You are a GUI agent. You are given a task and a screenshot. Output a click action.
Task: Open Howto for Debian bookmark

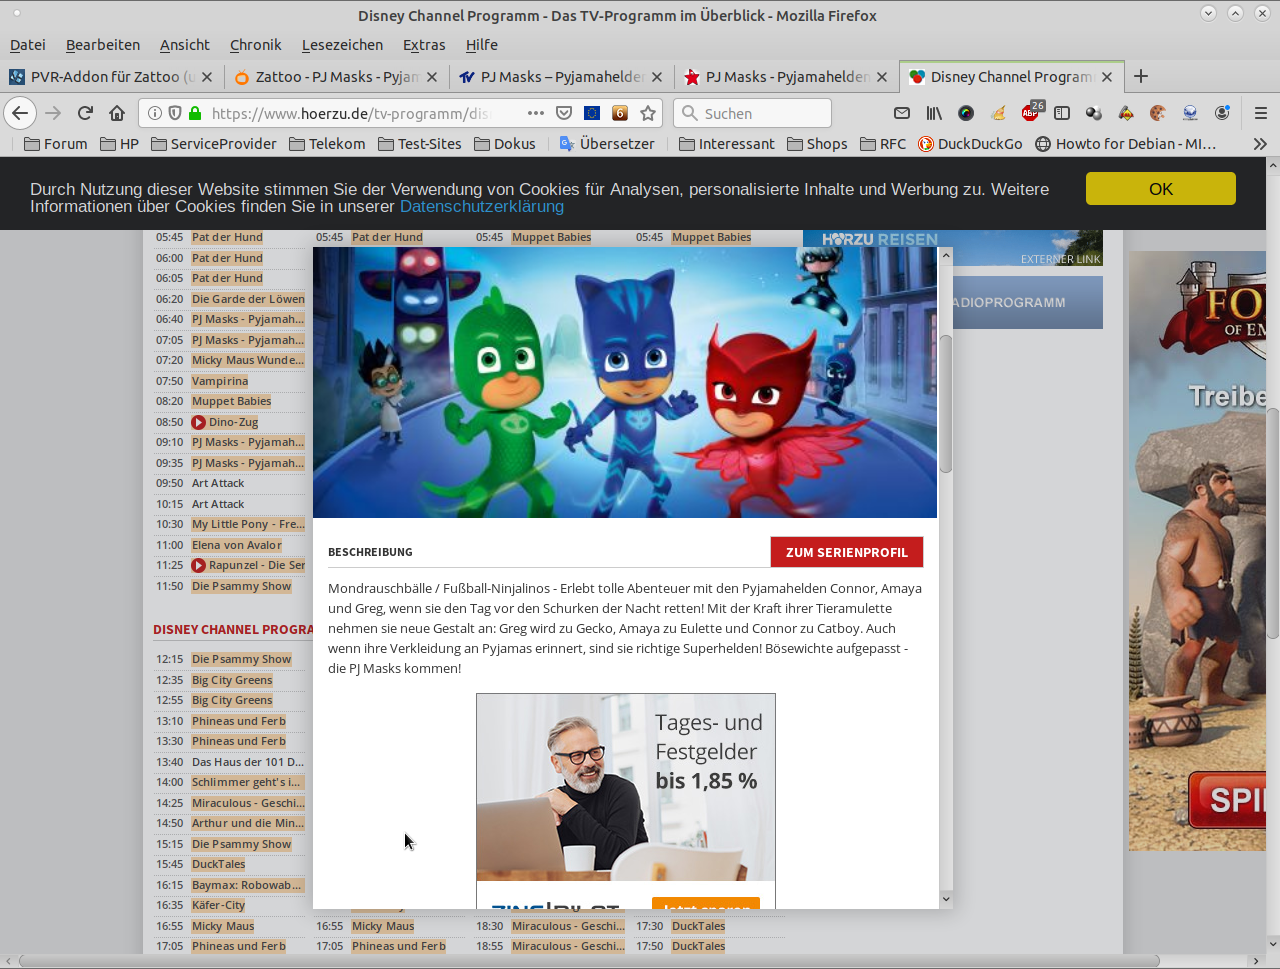[1126, 144]
